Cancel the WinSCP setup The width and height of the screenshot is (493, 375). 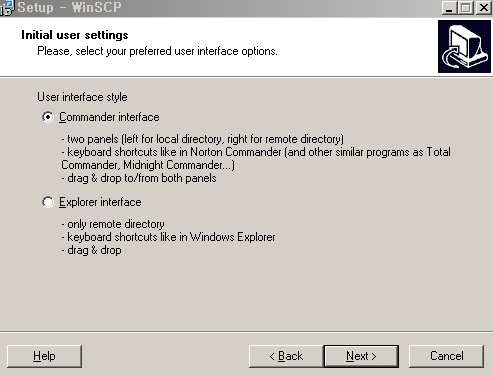click(x=446, y=356)
